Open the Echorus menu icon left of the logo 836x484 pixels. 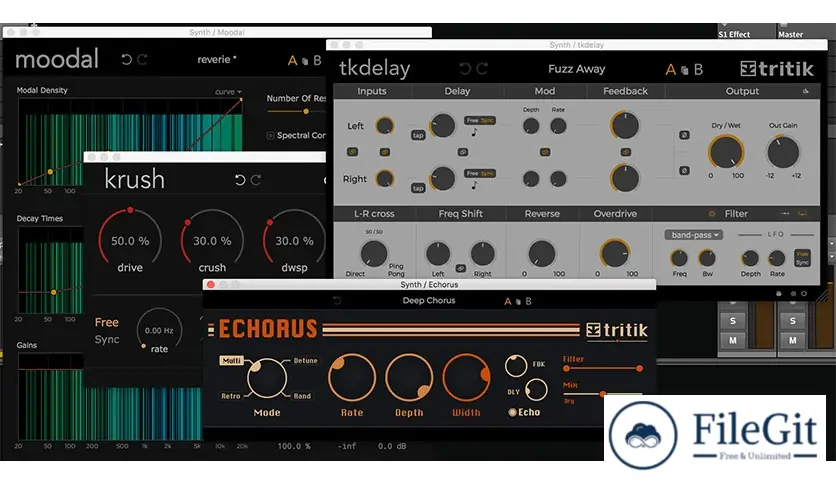(x=211, y=329)
